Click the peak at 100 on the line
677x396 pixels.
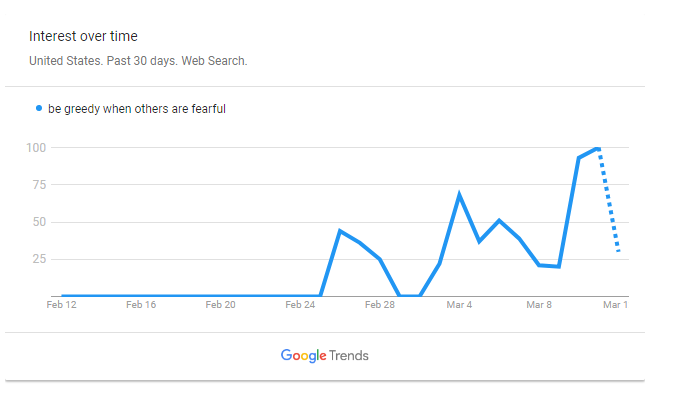[x=598, y=148]
